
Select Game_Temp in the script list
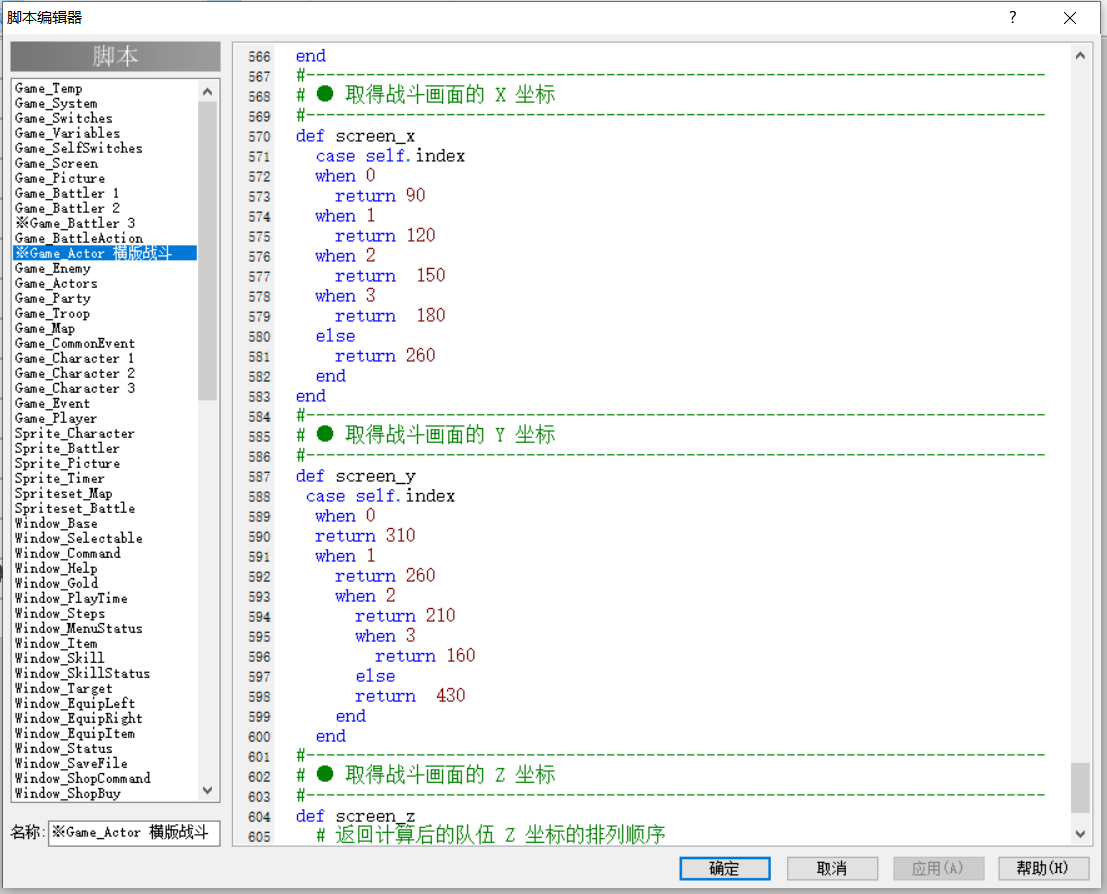pos(49,88)
